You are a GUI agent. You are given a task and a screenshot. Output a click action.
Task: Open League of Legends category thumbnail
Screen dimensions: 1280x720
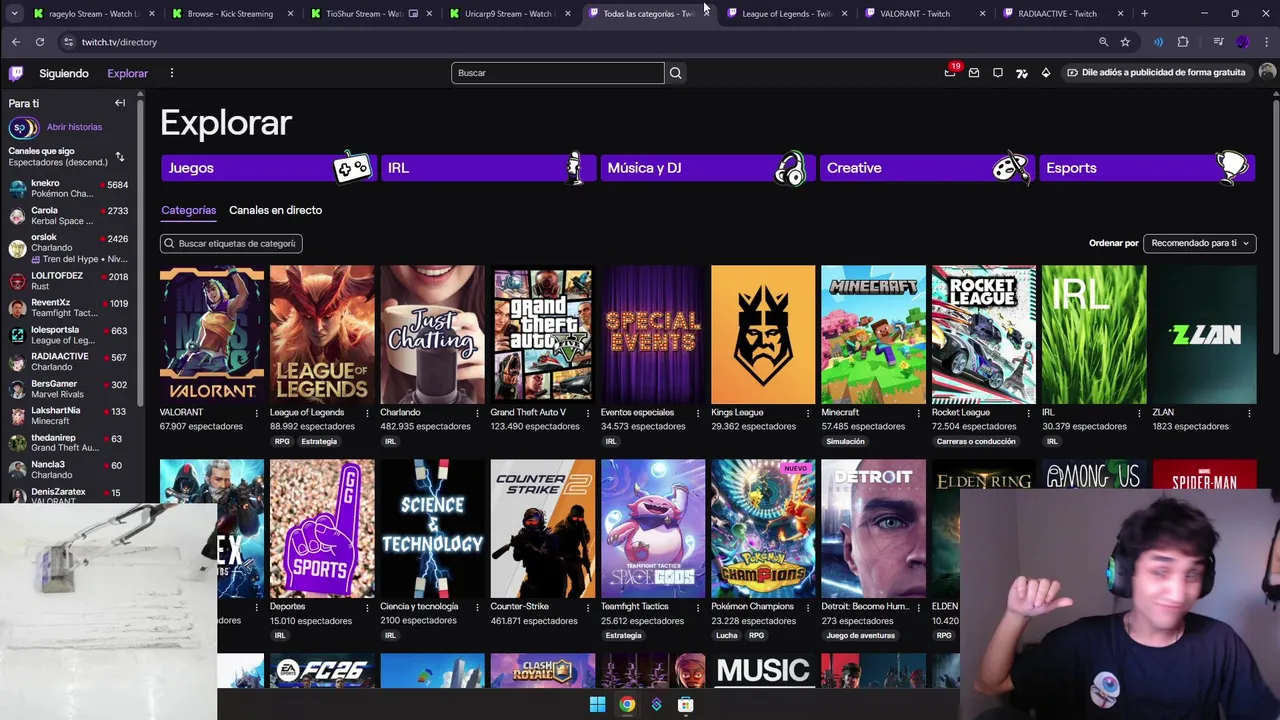pos(322,334)
